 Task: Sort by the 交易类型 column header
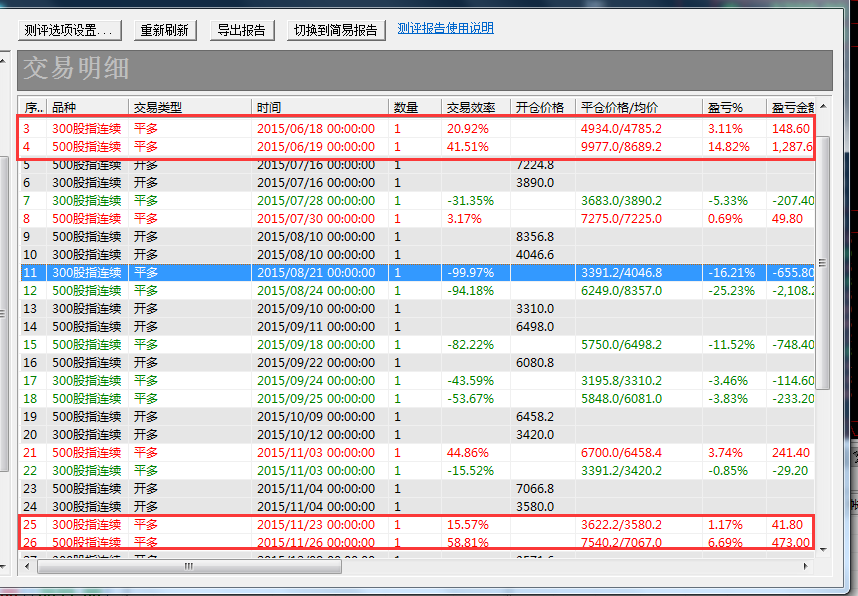coord(190,107)
